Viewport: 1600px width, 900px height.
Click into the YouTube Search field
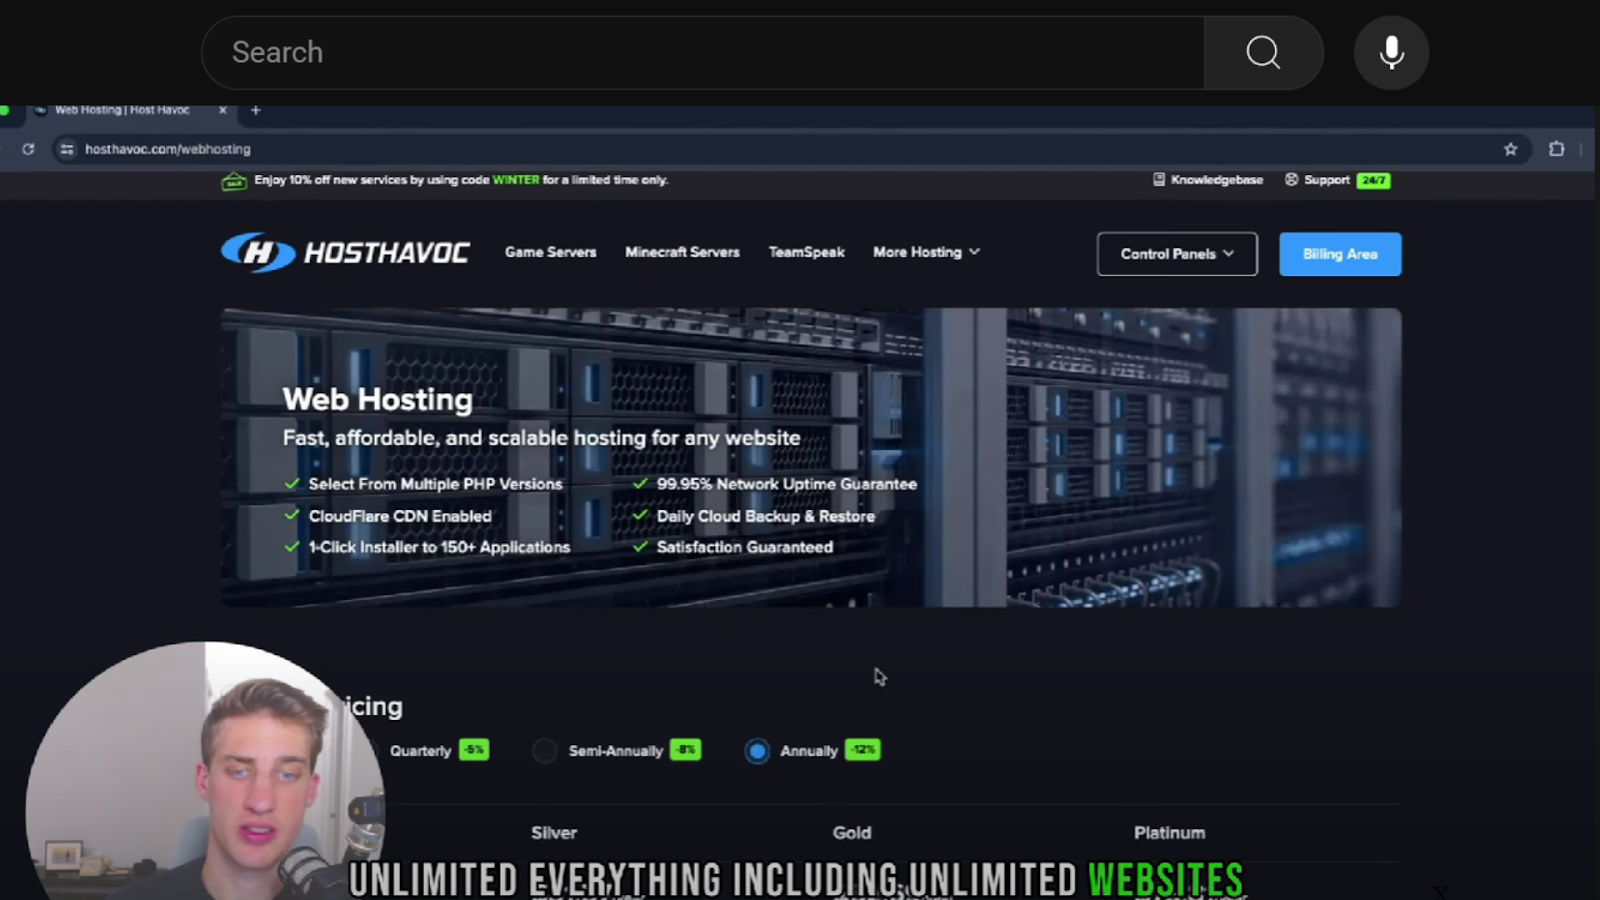[x=703, y=52]
